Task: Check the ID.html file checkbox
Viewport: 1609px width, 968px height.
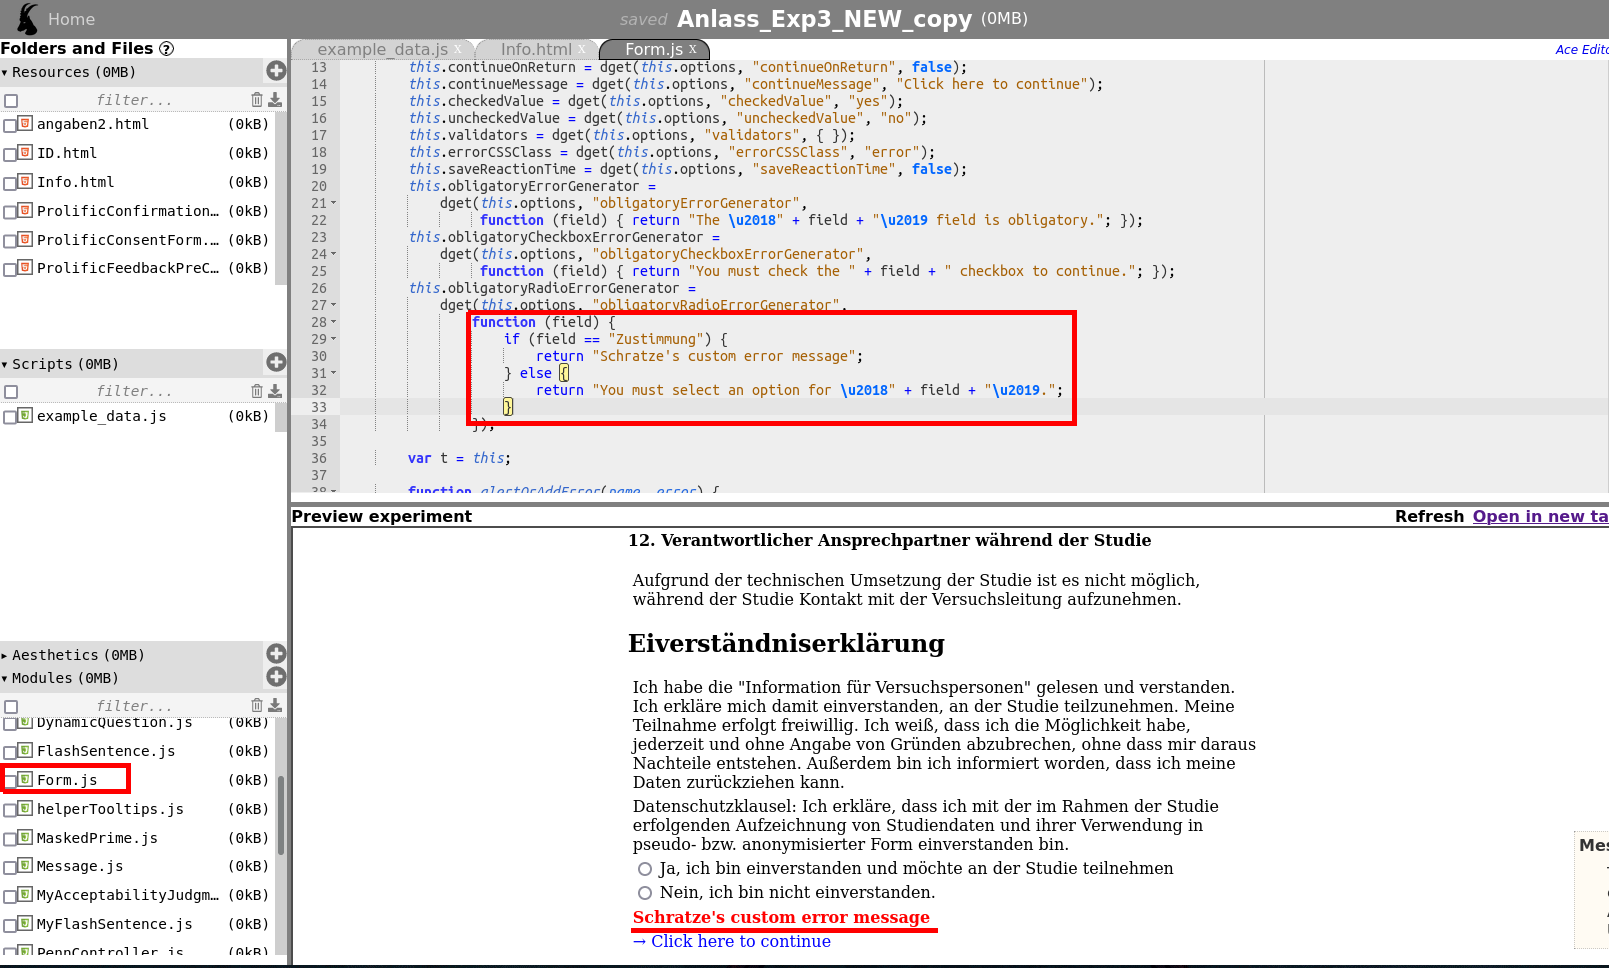Action: pyautogui.click(x=10, y=154)
